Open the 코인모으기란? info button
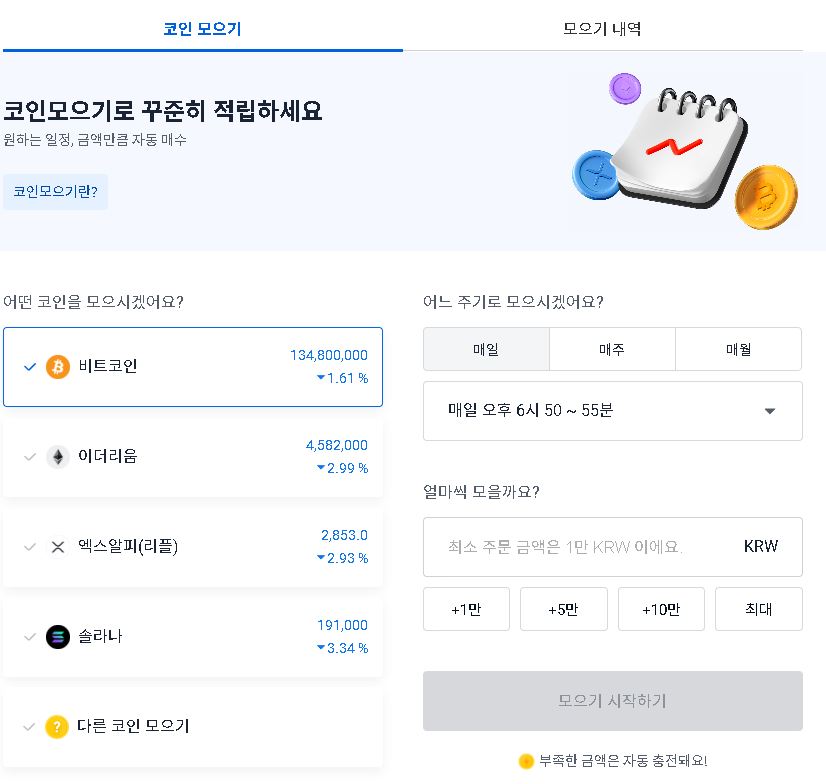The image size is (826, 784). (x=55, y=191)
